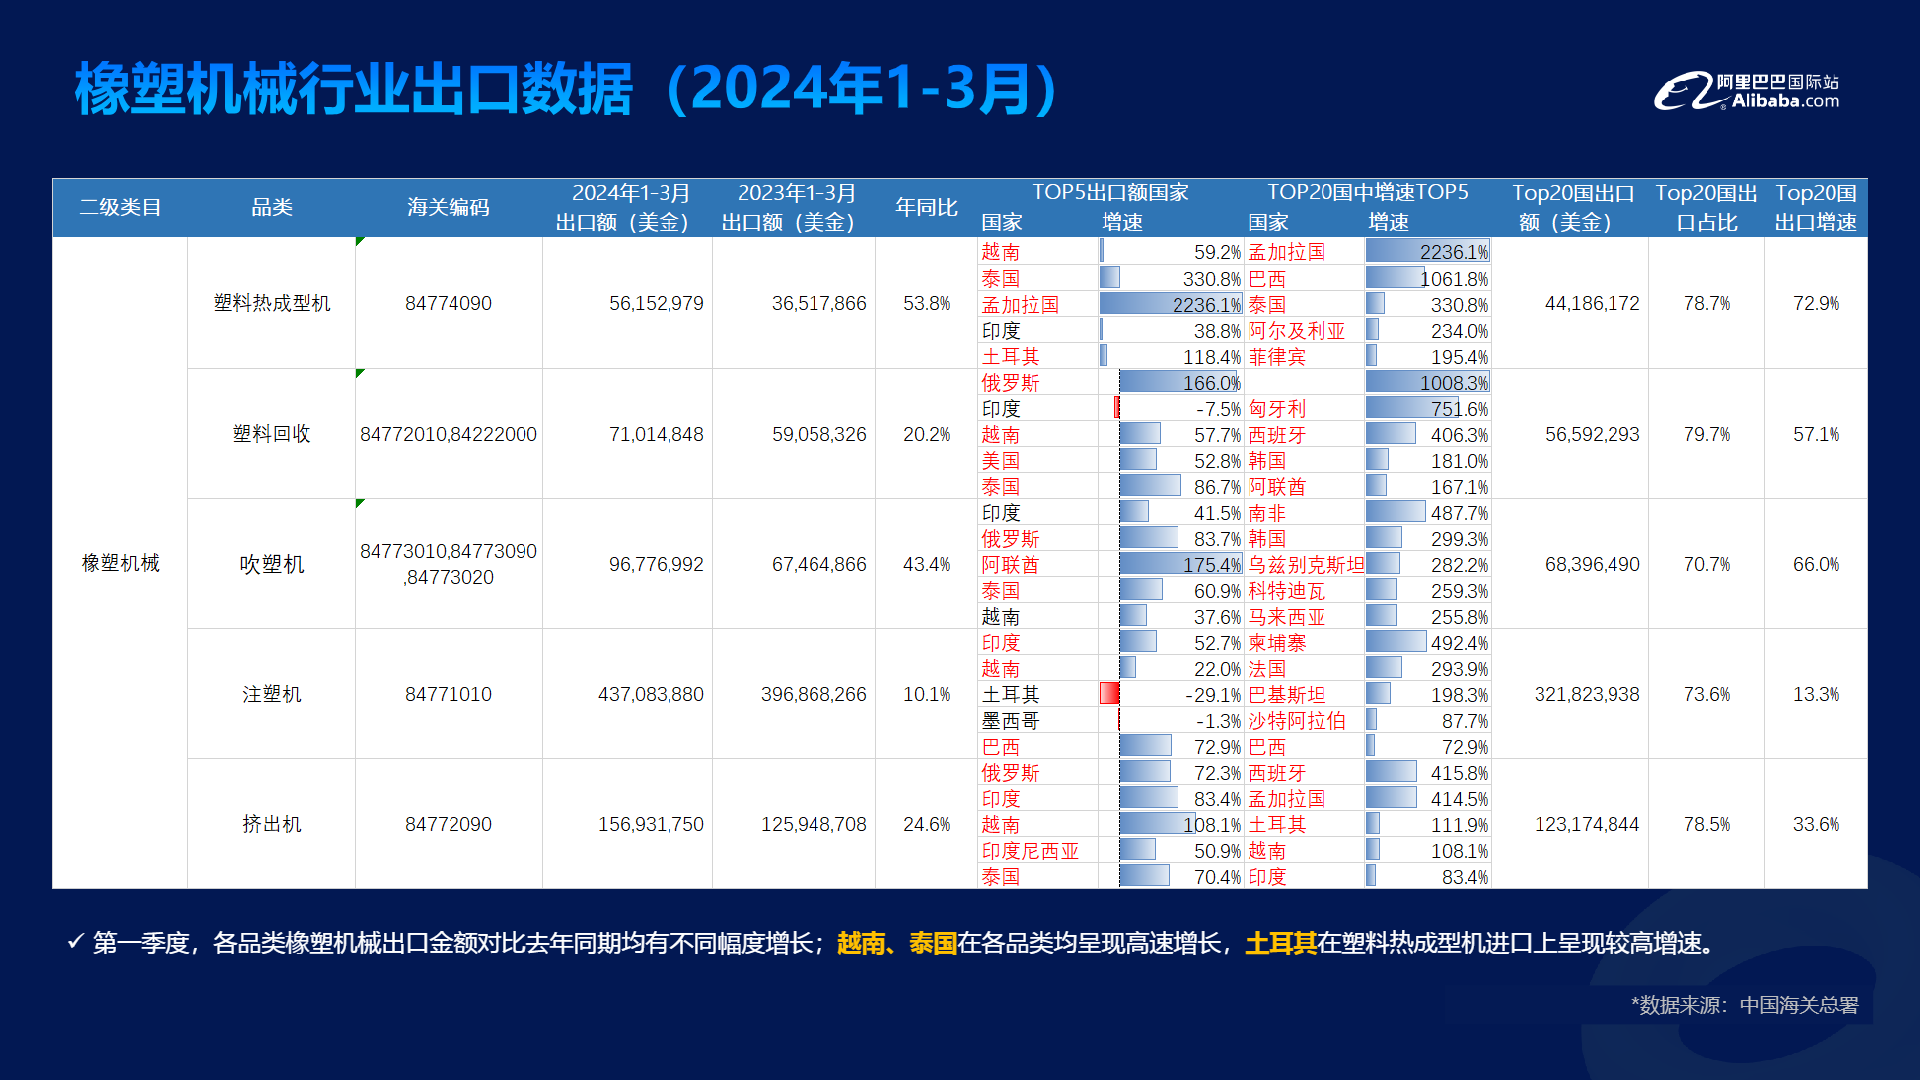1920x1080 pixels.
Task: Click the TOP20国中增速TOP5 header
Action: [x=1368, y=192]
